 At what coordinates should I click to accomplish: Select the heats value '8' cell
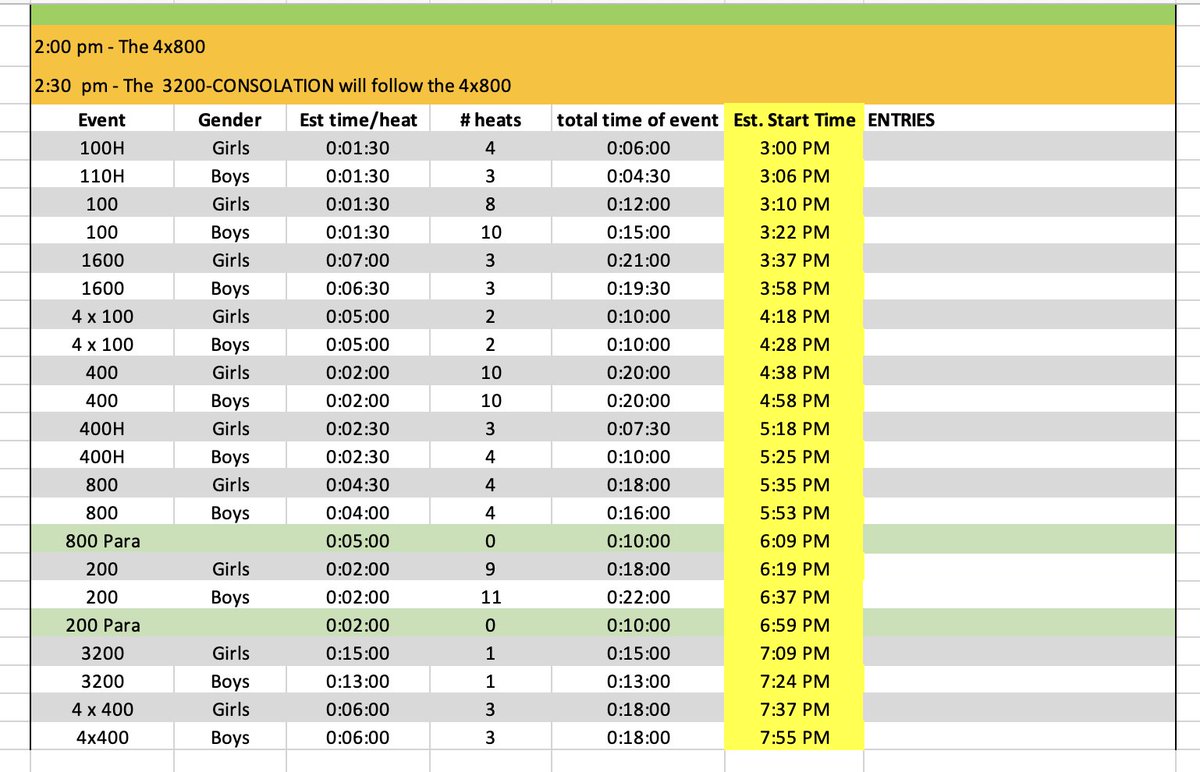click(490, 204)
